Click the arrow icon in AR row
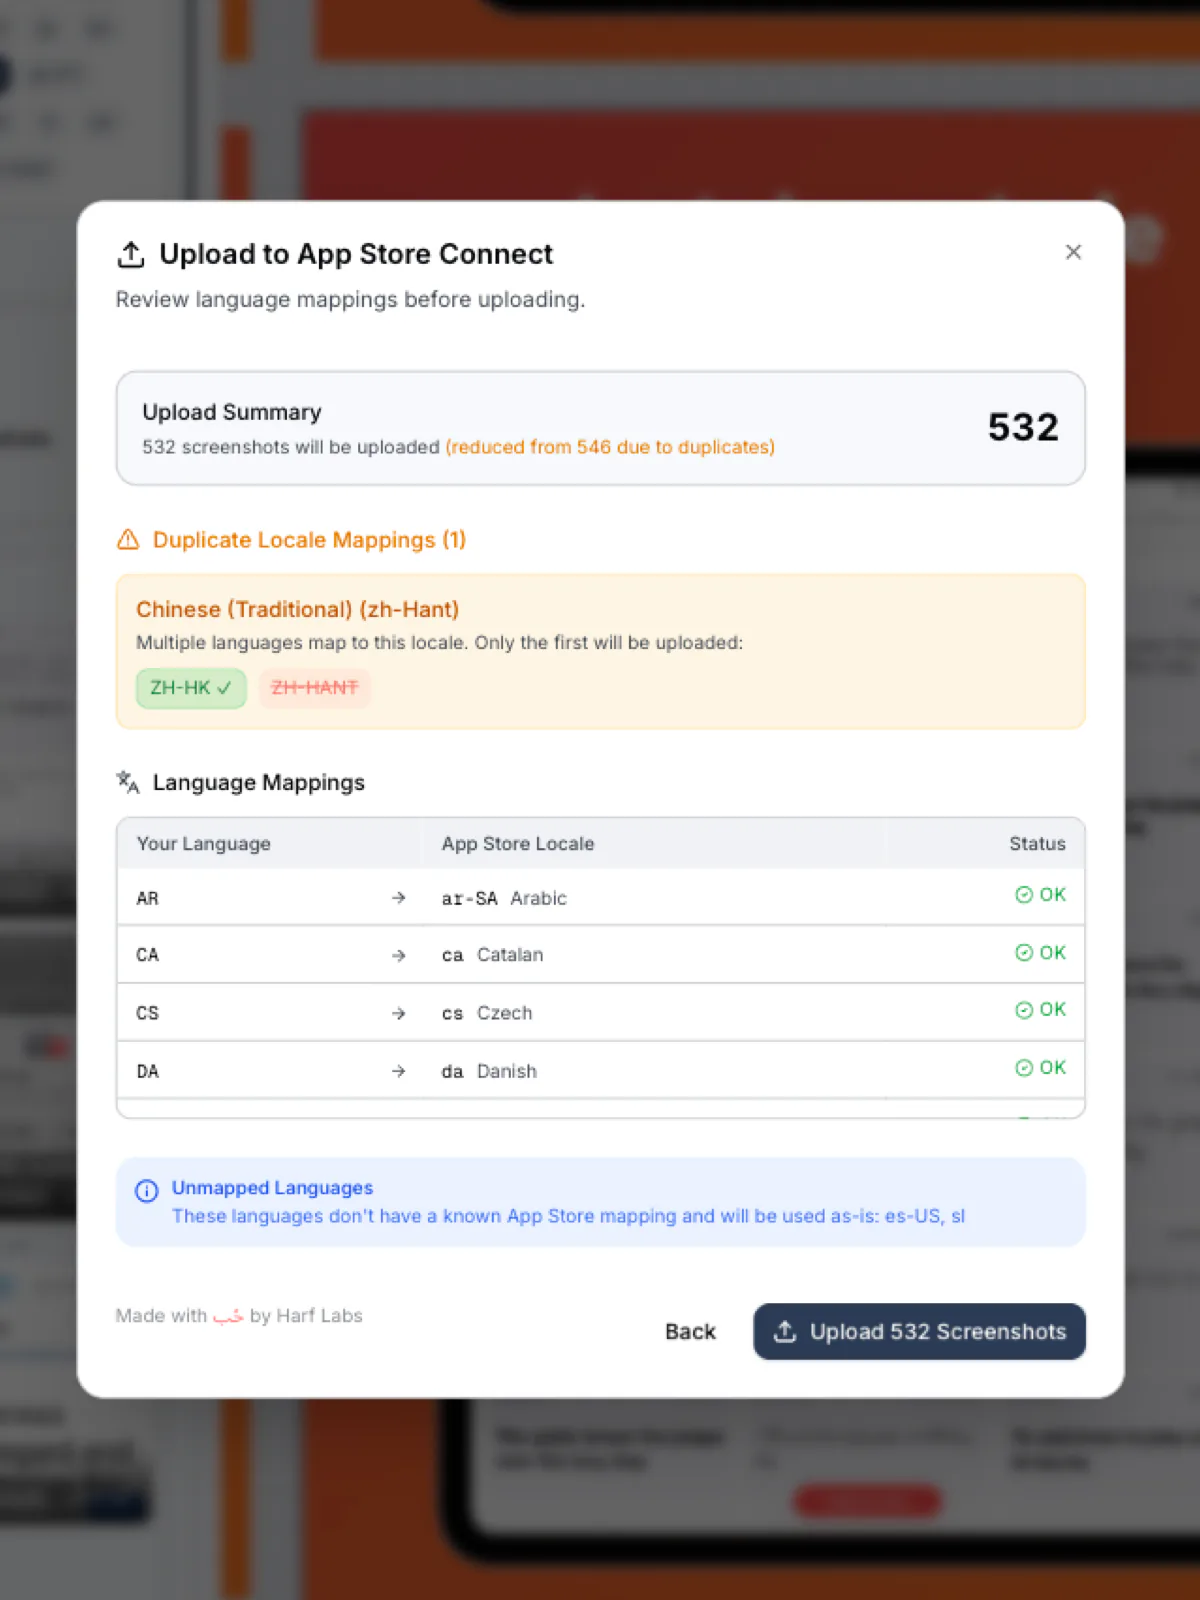Screen dimensions: 1200x1600 [x=399, y=898]
